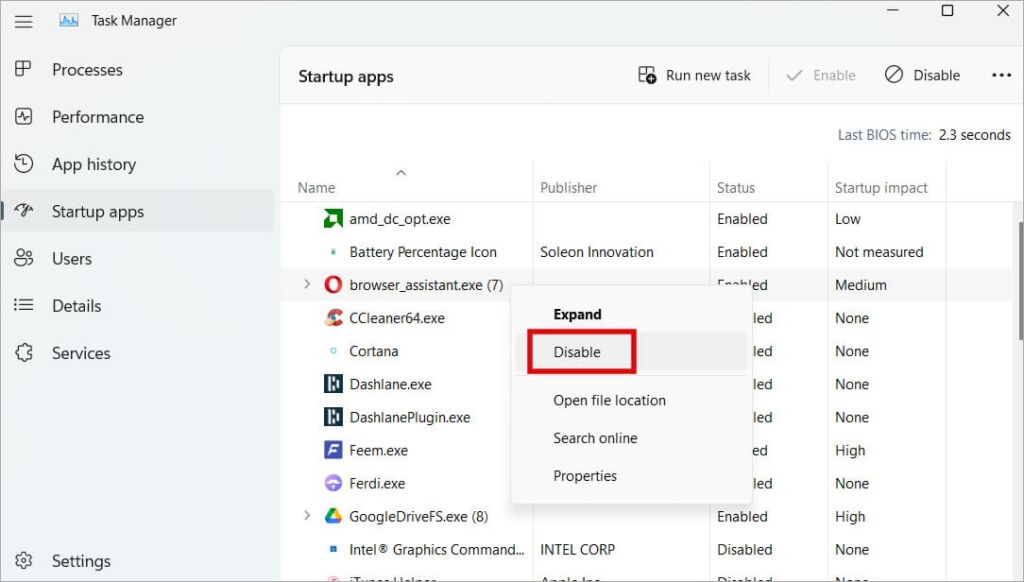
Task: Click the Run new task button
Action: pyautogui.click(x=695, y=75)
